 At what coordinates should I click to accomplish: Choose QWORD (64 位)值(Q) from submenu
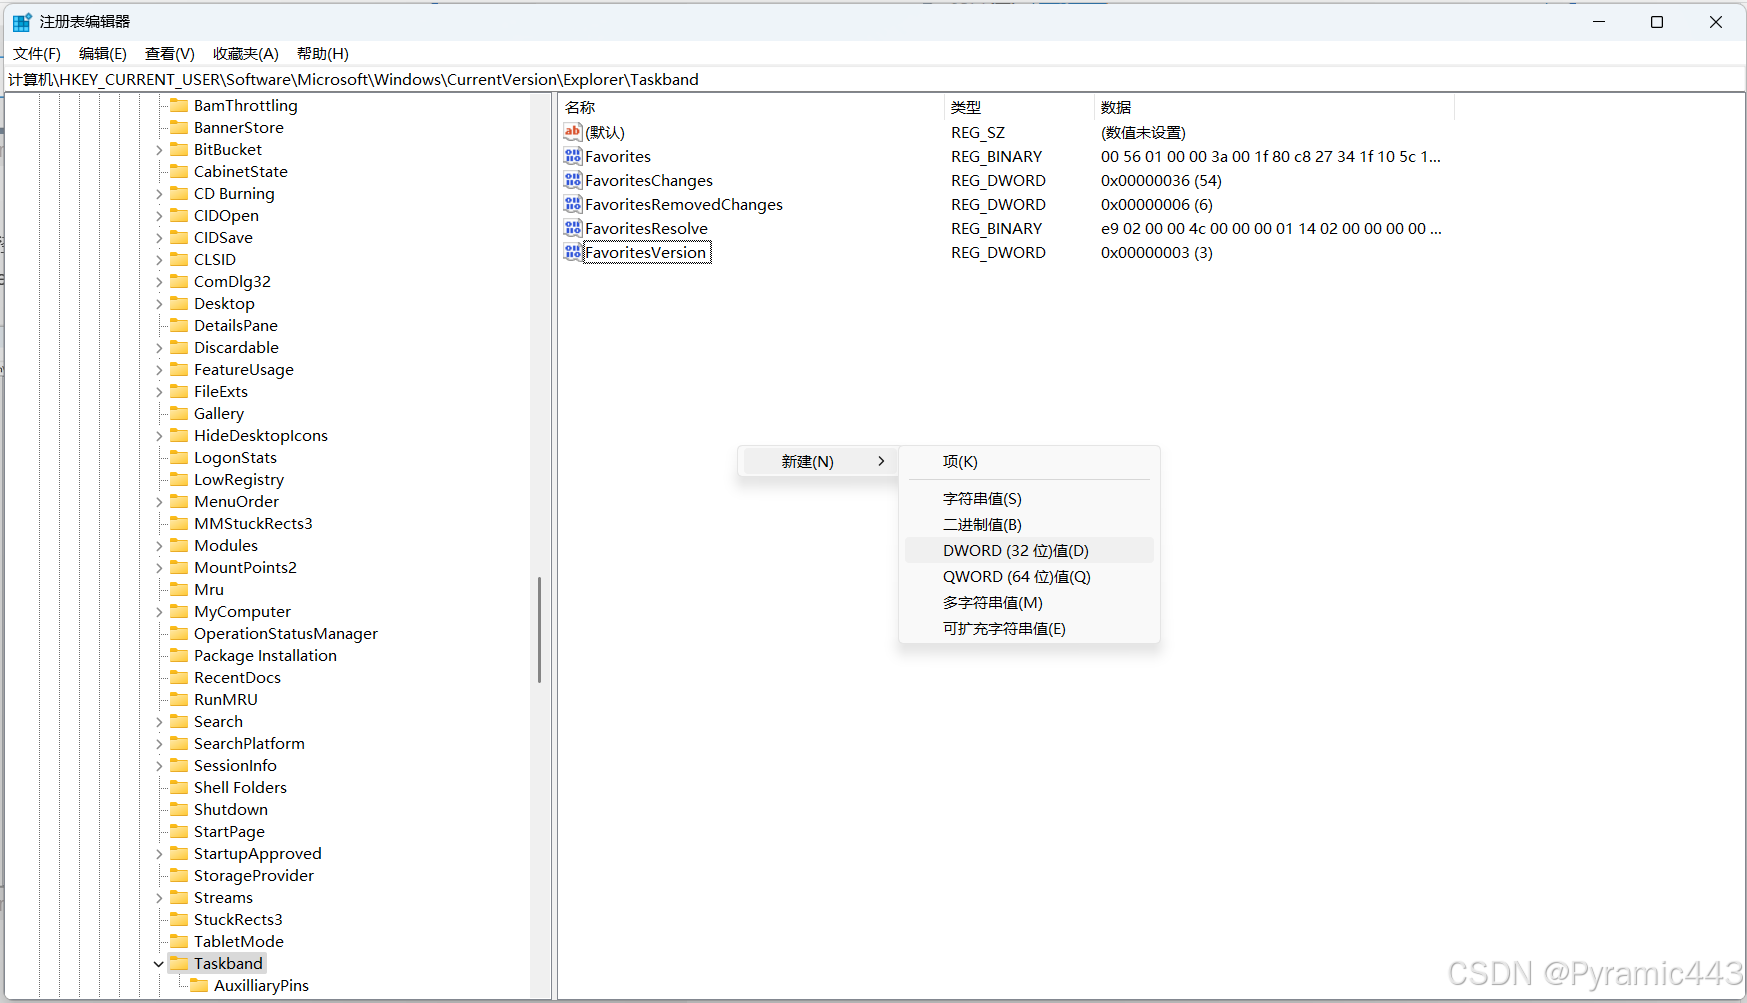(1029, 577)
